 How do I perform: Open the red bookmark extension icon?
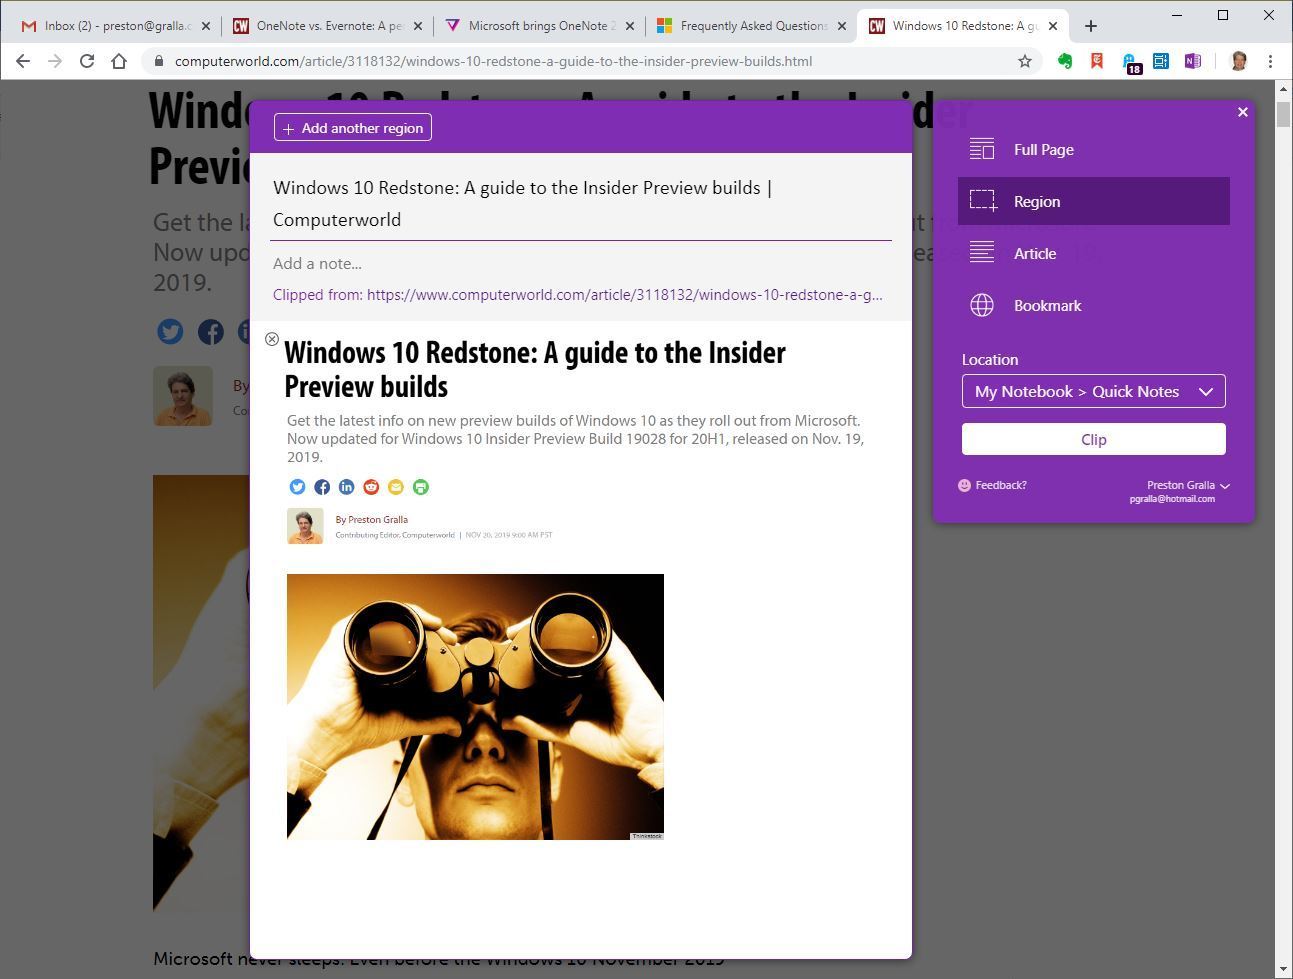tap(1097, 61)
